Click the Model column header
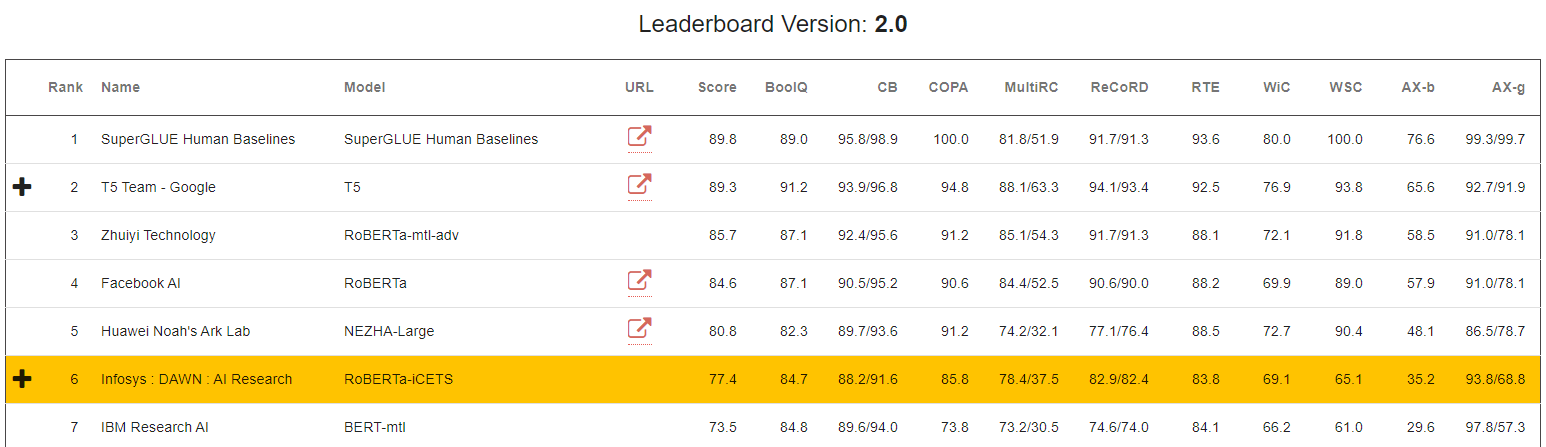 (x=364, y=87)
